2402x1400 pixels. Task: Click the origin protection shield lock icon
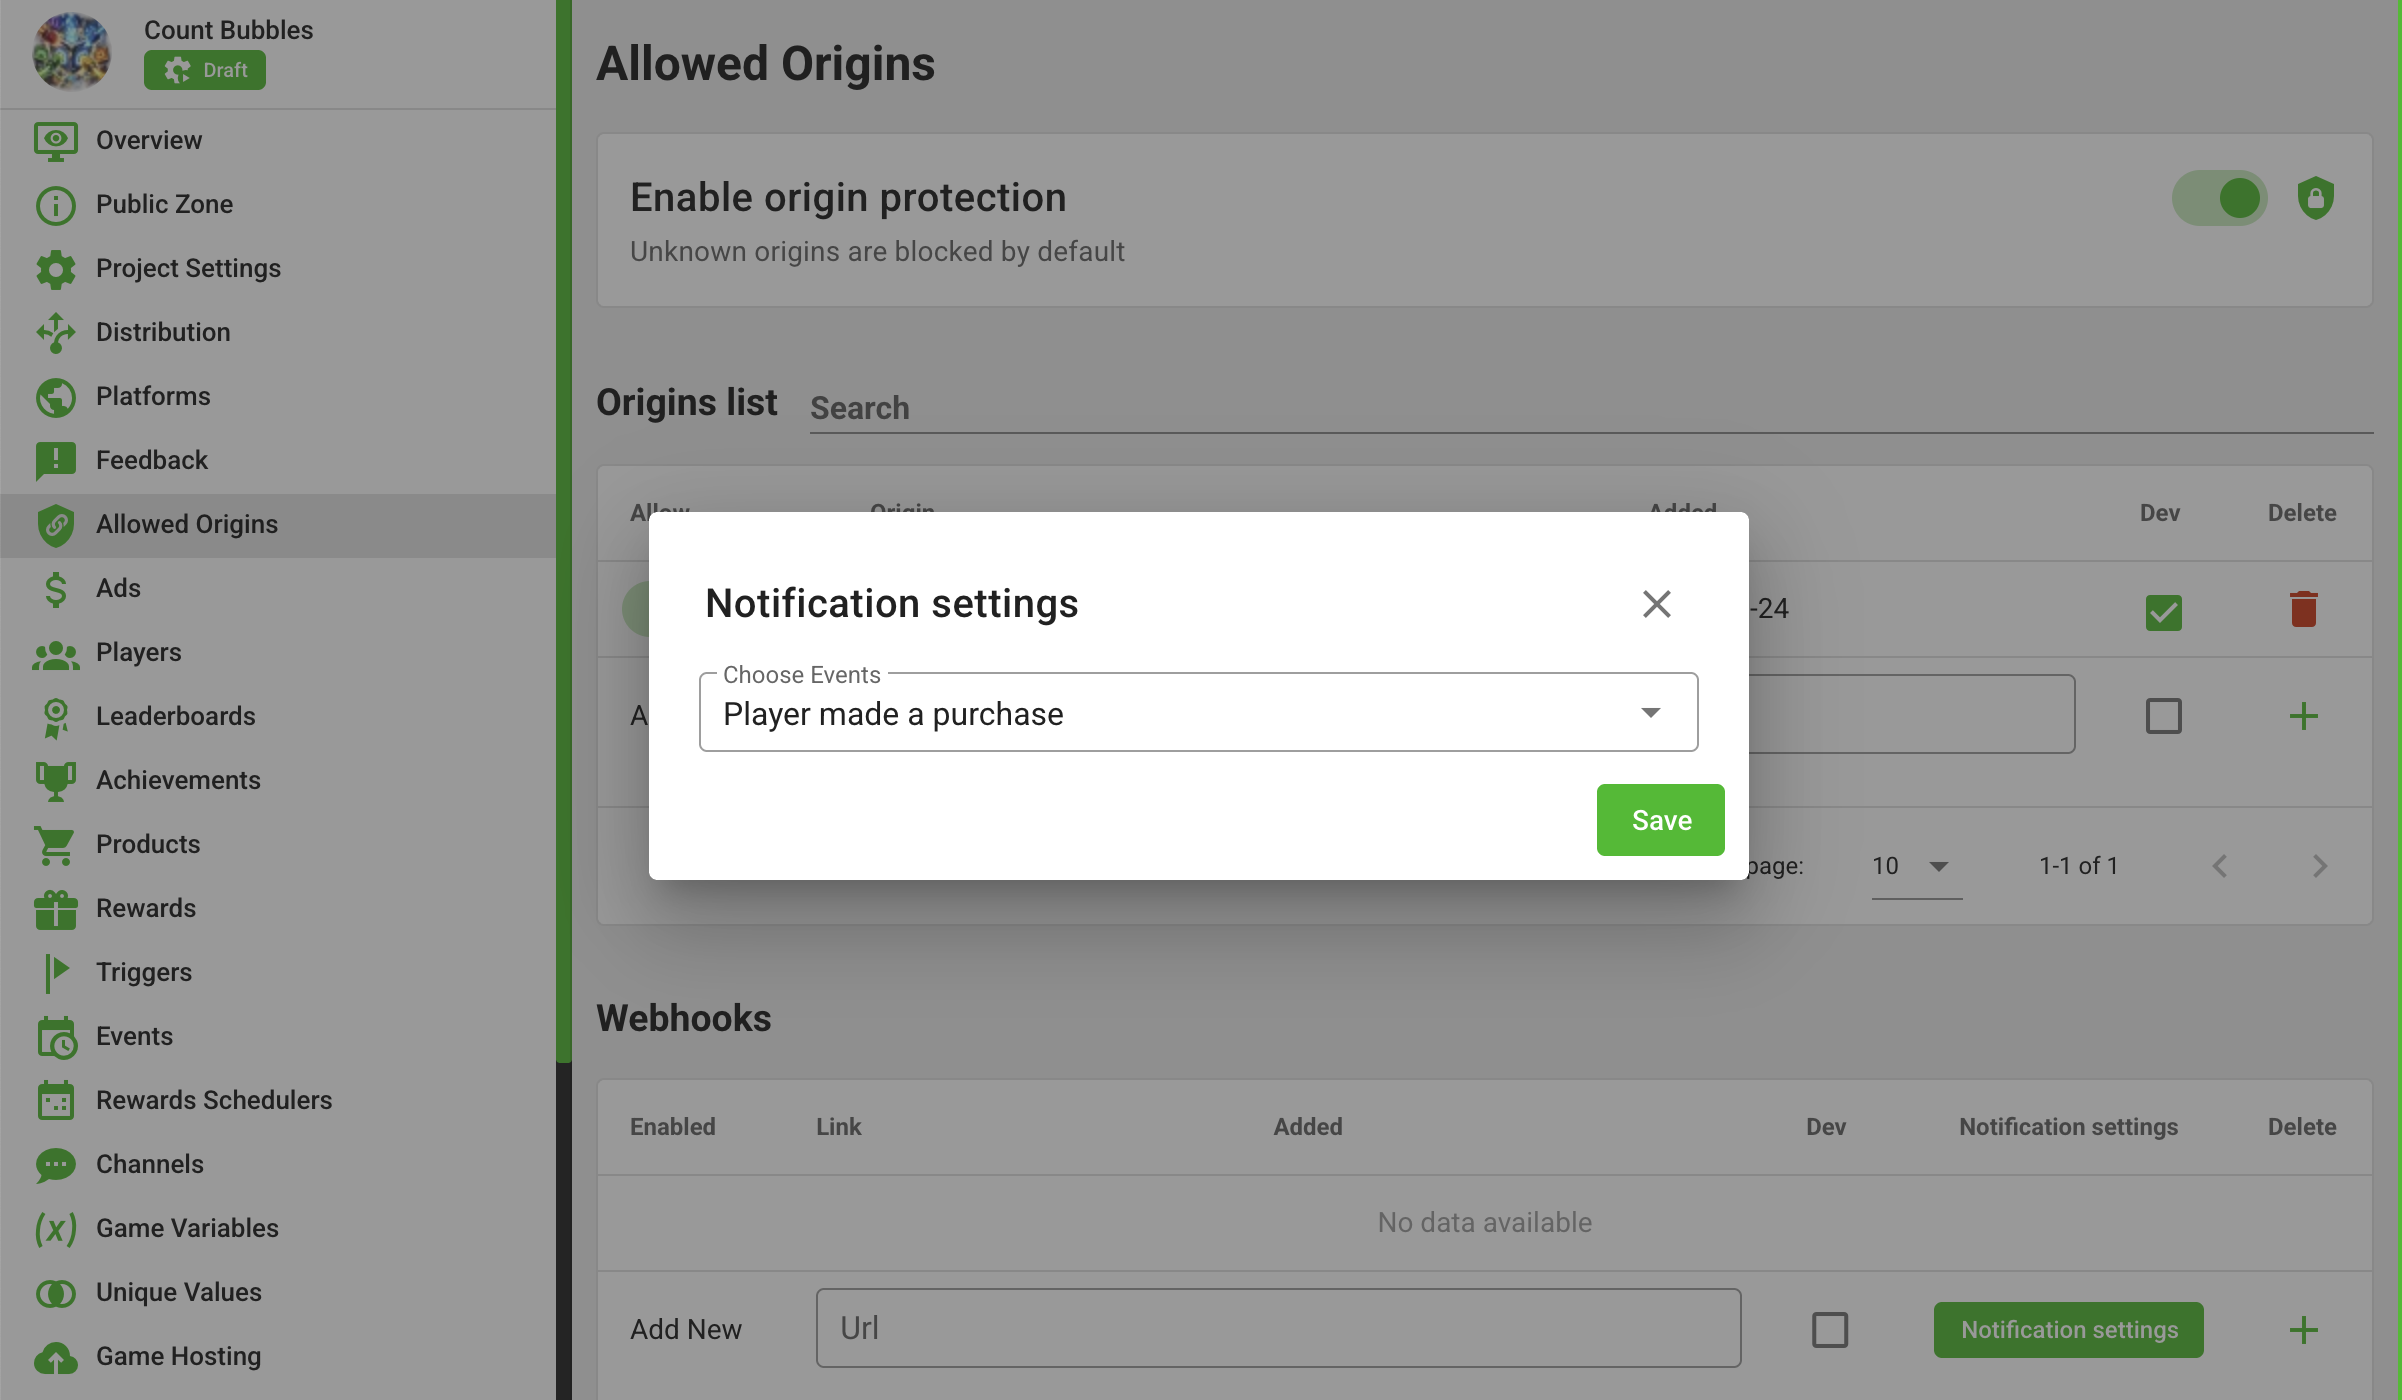coord(2316,198)
